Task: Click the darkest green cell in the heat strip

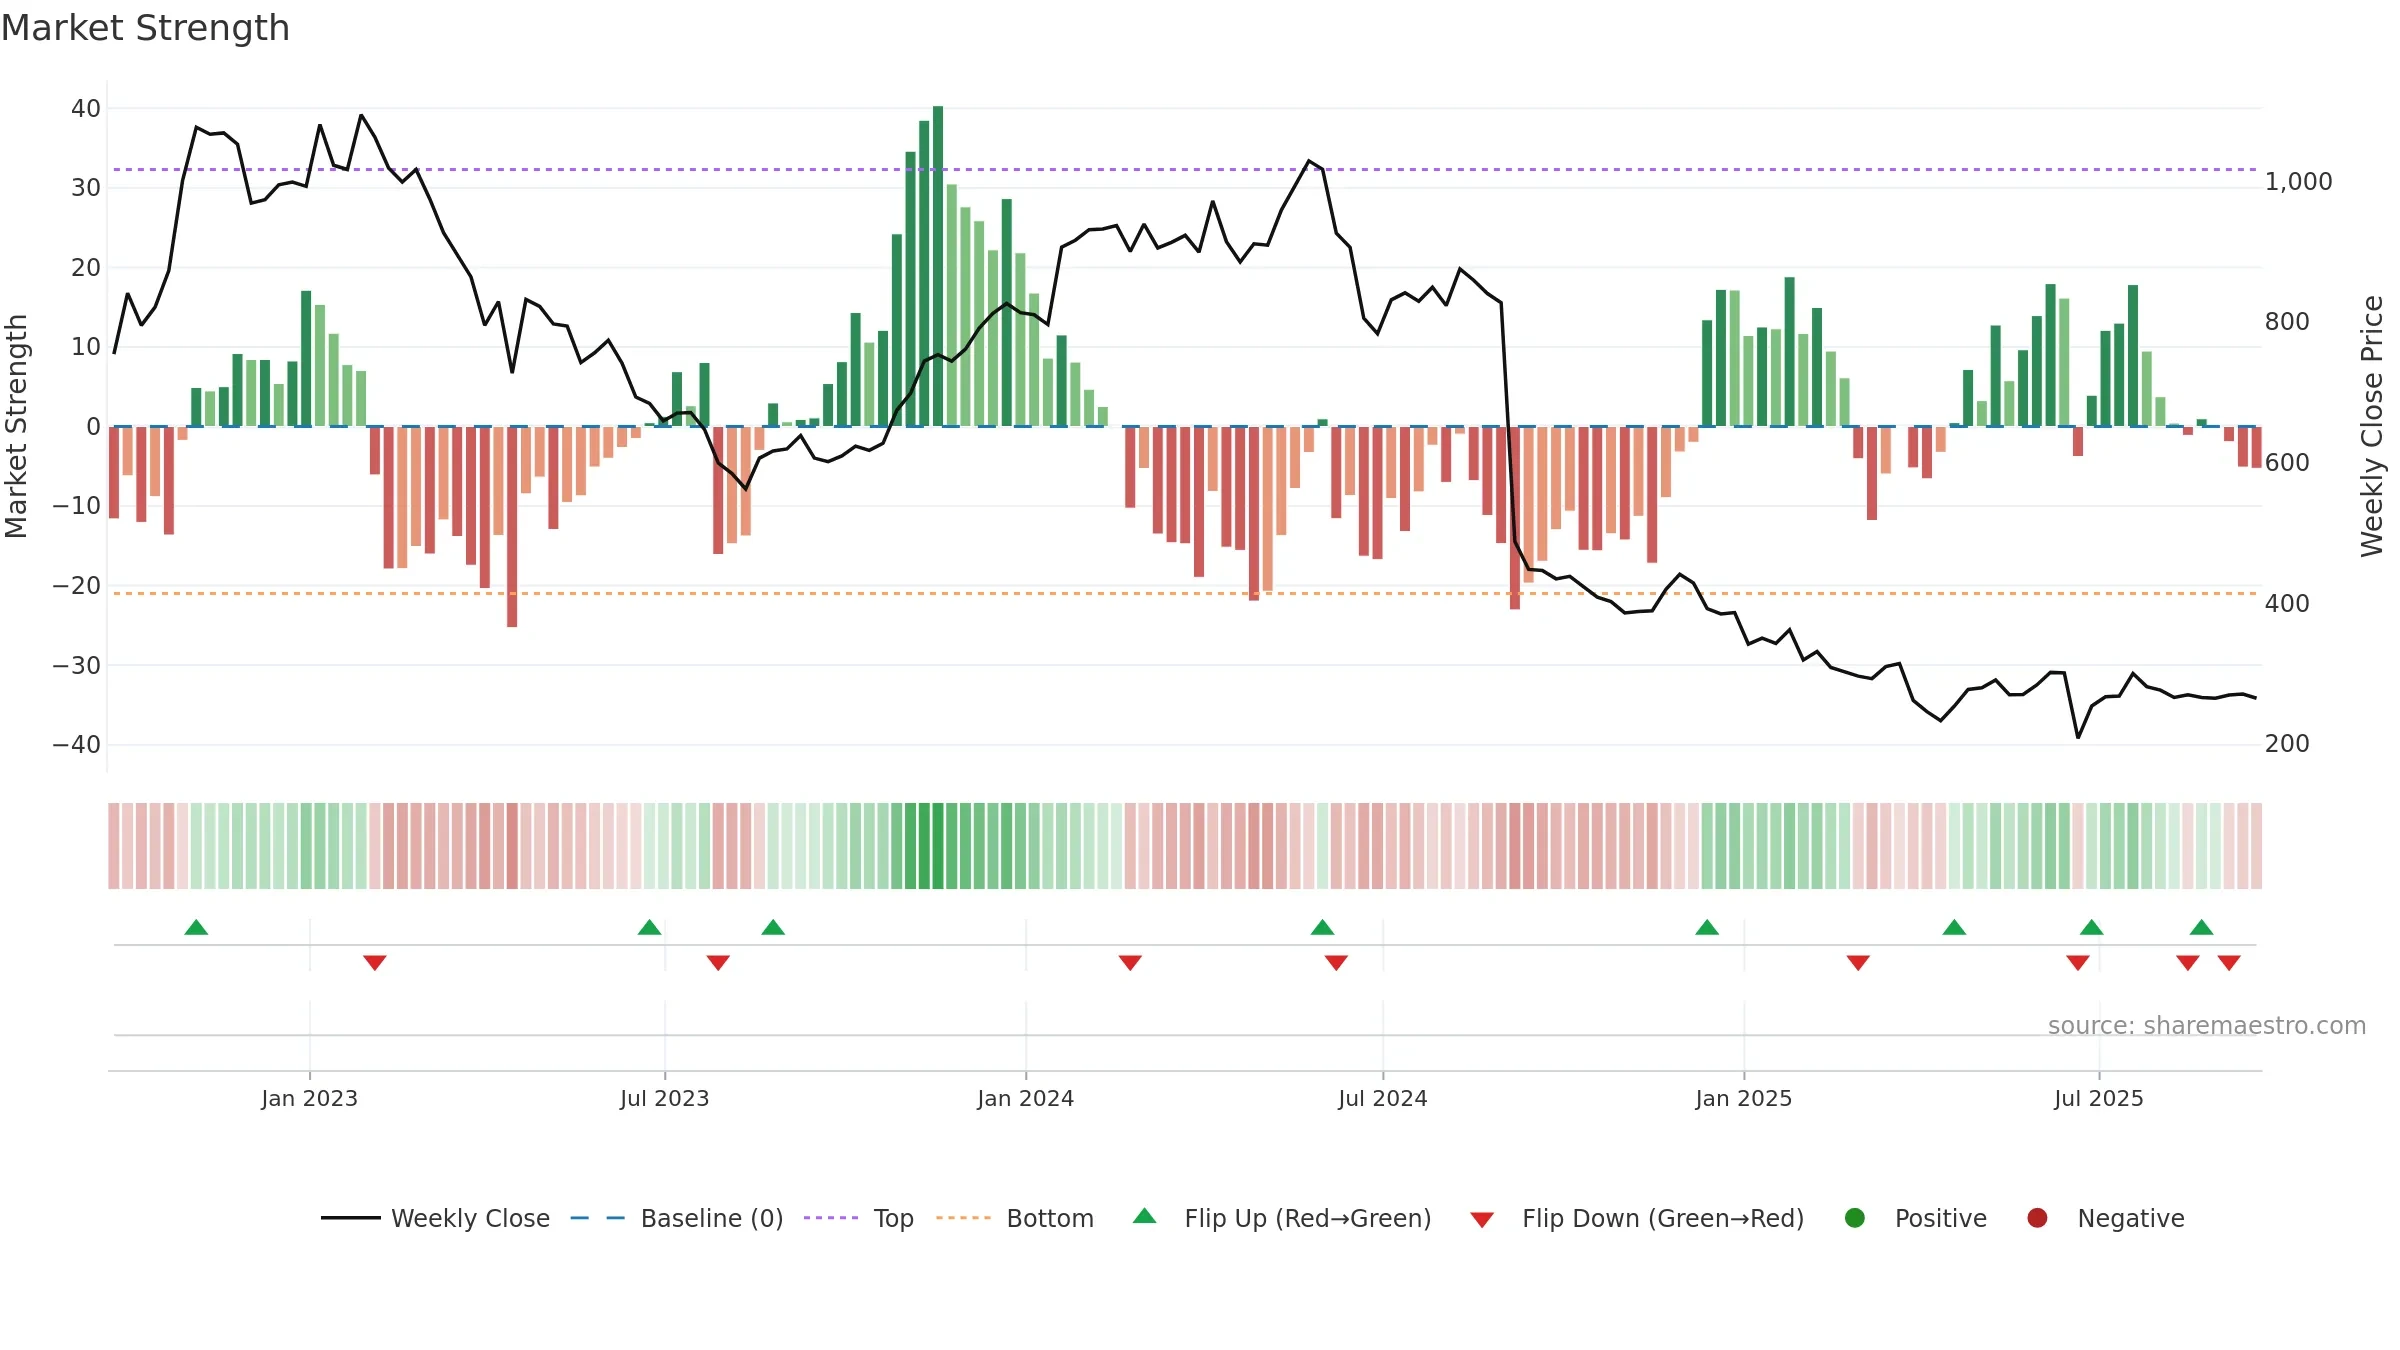Action: tap(938, 846)
